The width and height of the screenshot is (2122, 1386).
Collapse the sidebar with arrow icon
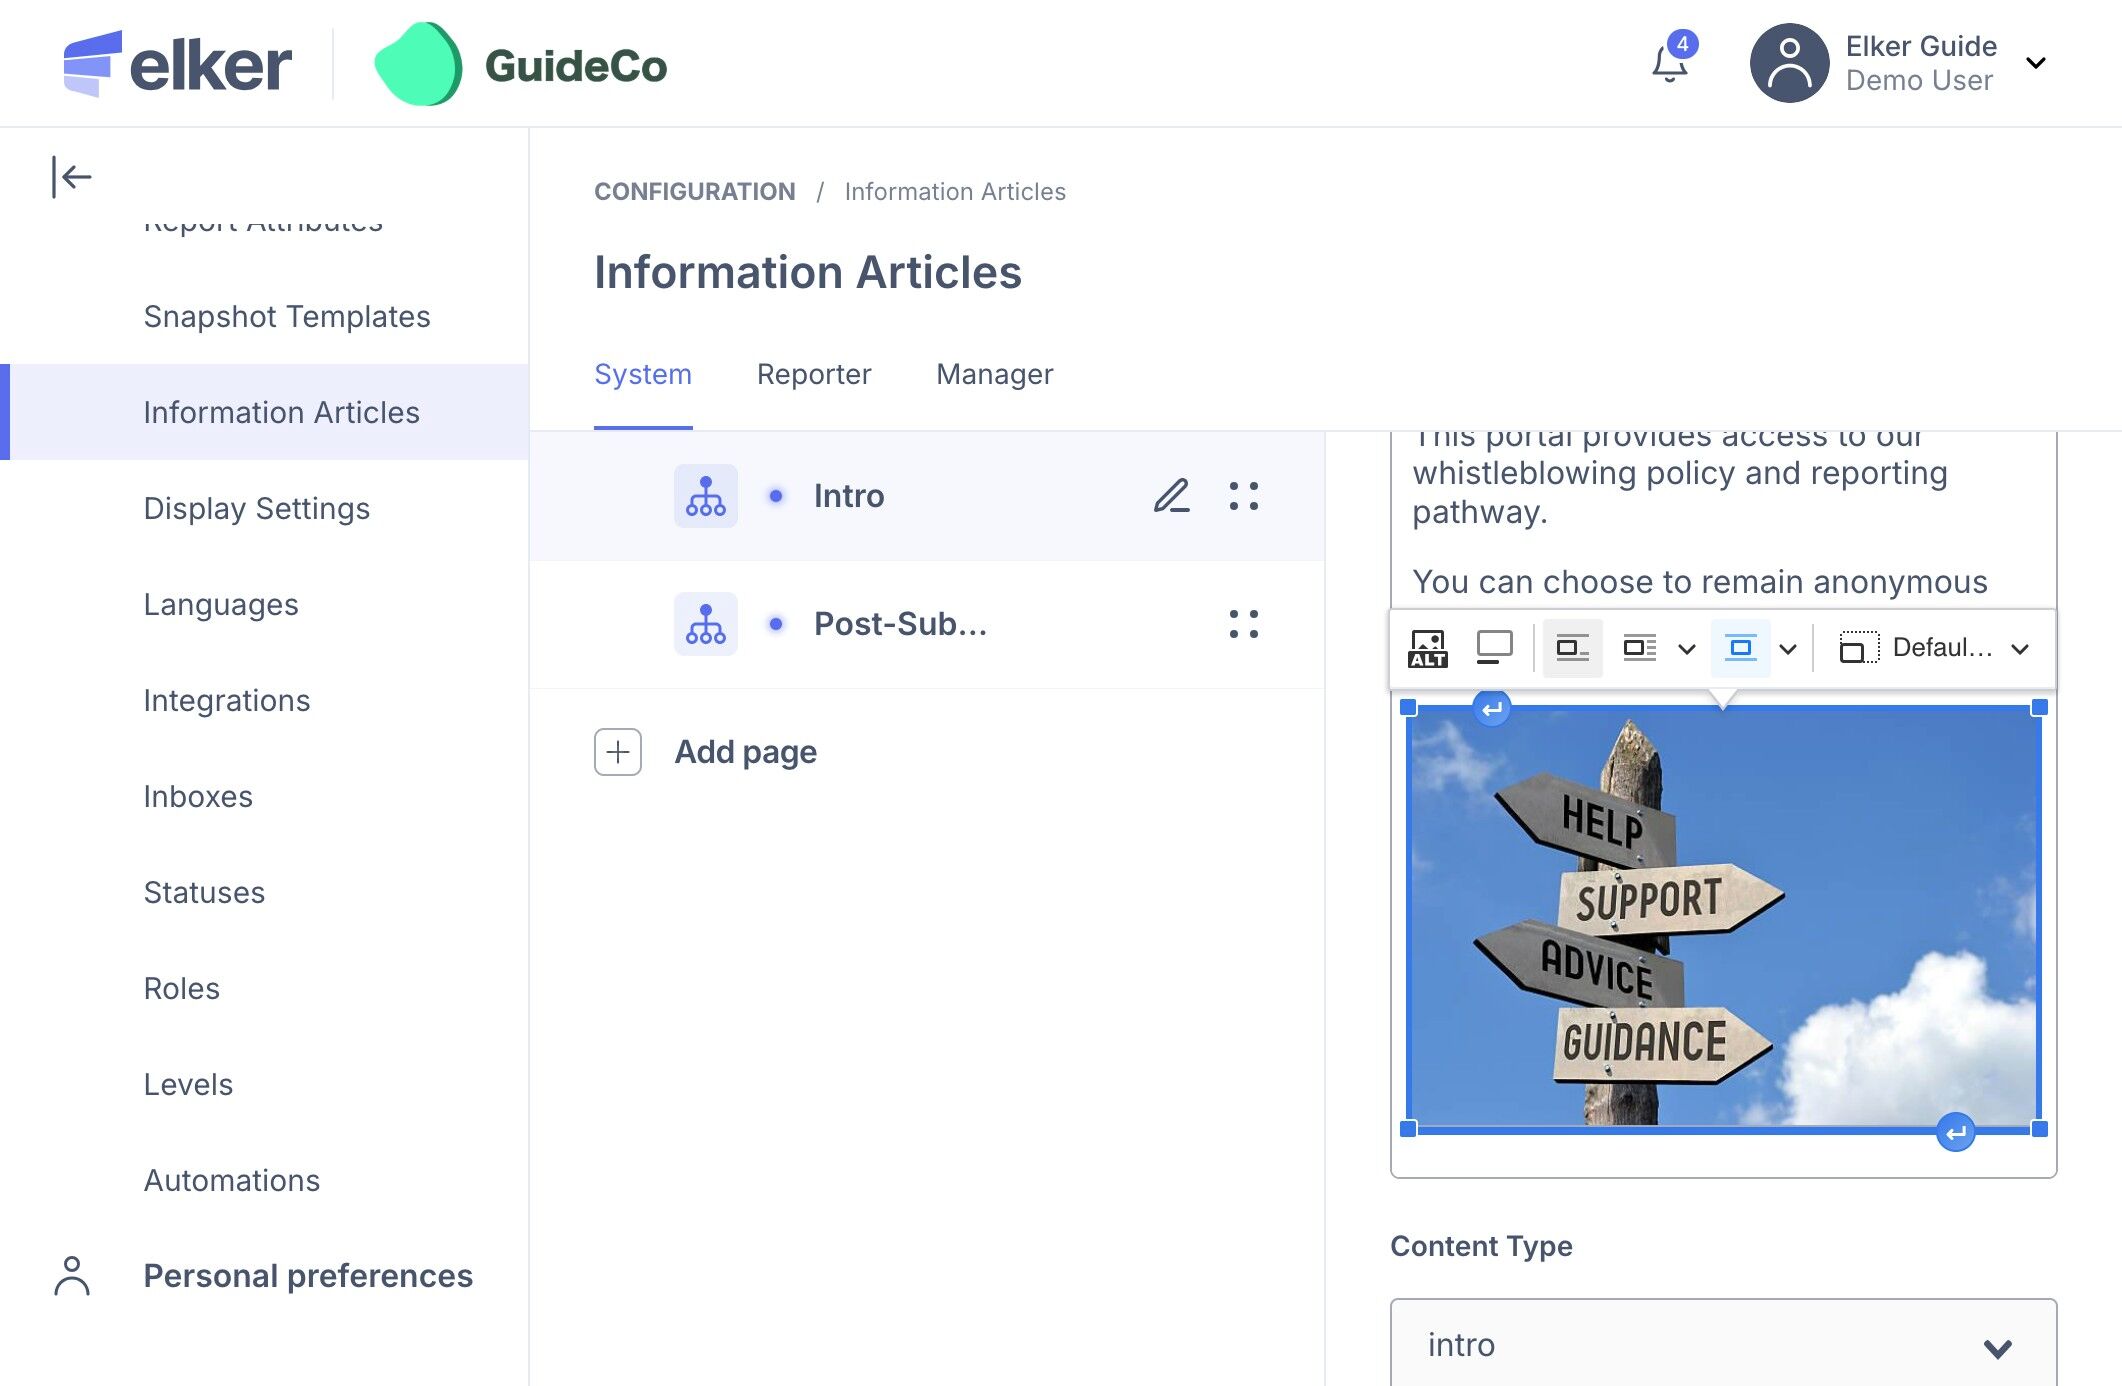coord(72,177)
